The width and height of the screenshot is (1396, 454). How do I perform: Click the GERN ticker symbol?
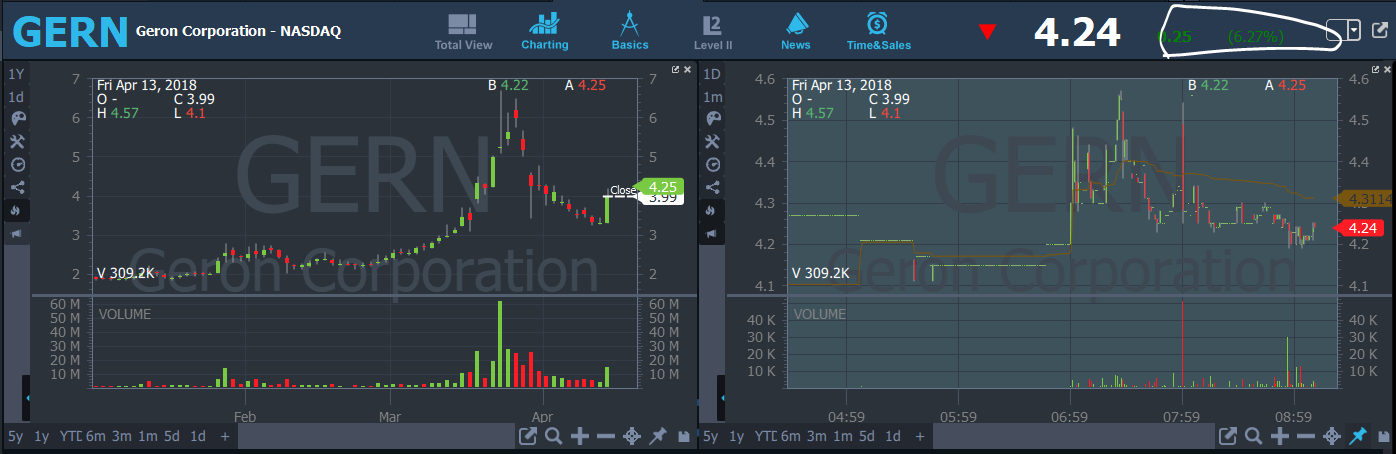point(70,32)
